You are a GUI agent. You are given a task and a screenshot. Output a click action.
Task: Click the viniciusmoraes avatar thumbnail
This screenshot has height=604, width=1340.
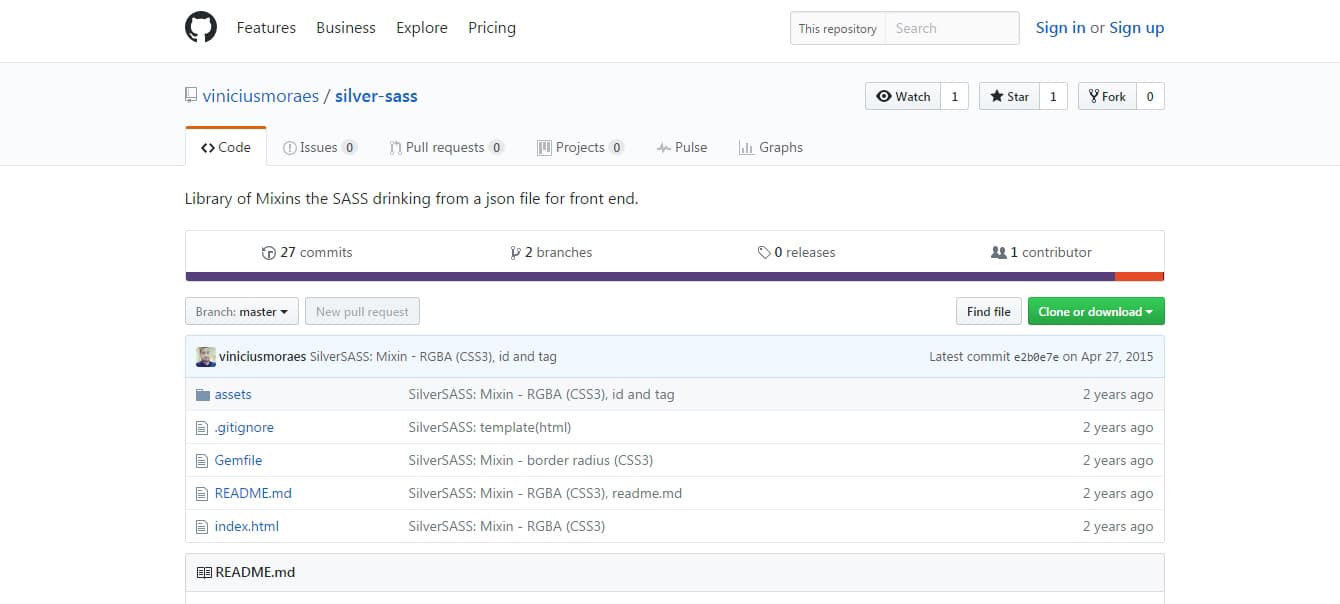pyautogui.click(x=206, y=357)
